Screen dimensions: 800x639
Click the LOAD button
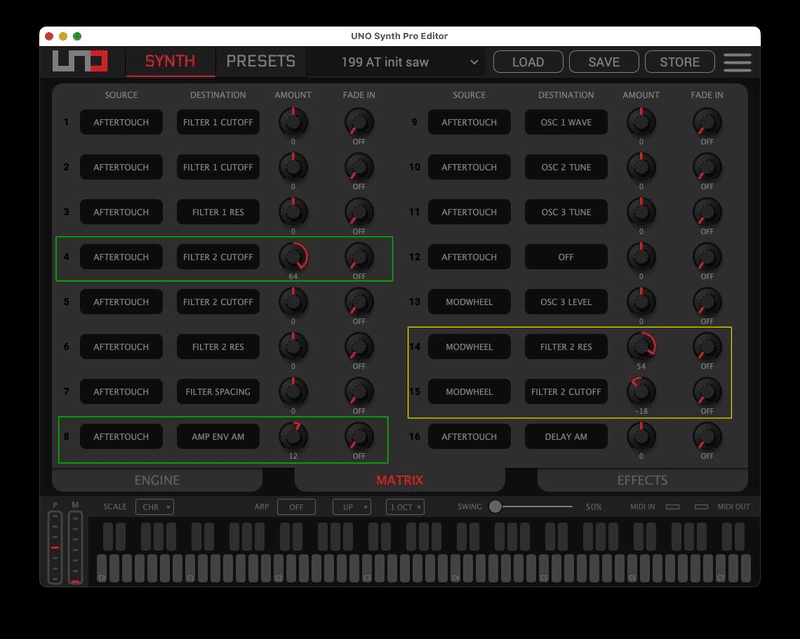coord(528,62)
